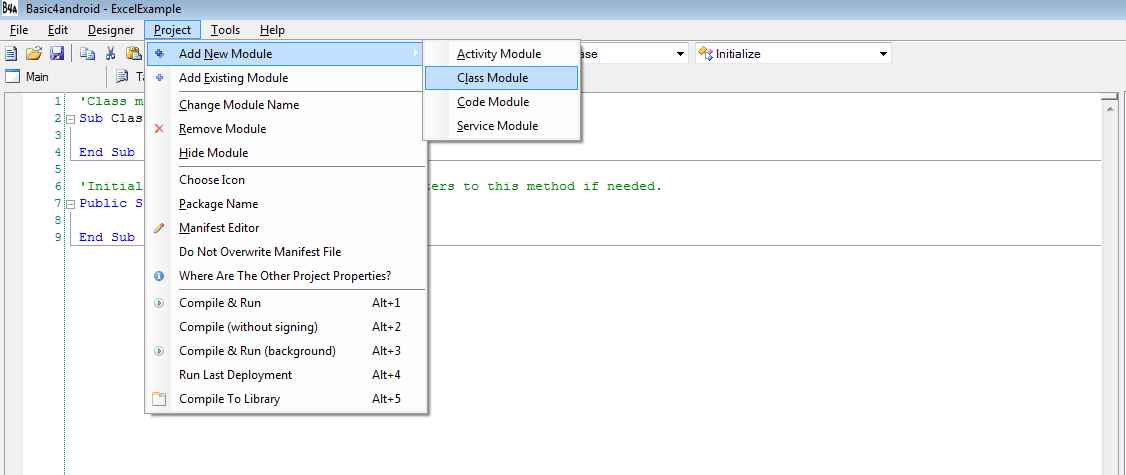Click the Cut scissors icon
The height and width of the screenshot is (475, 1126).
(111, 53)
